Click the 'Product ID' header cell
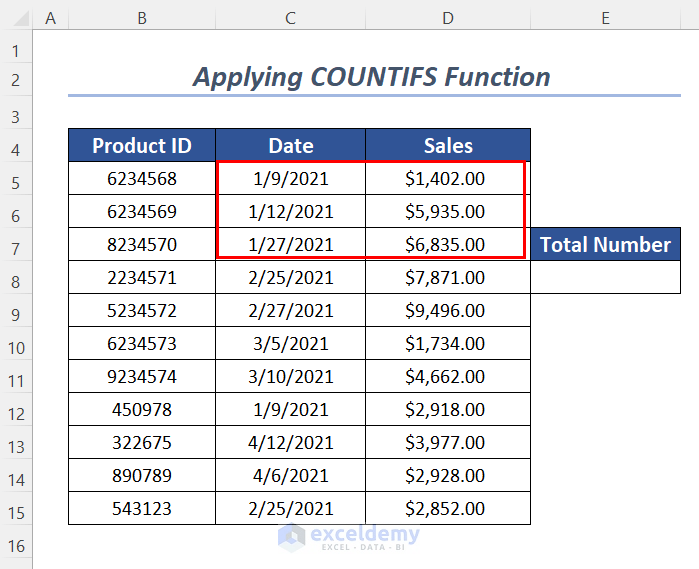 coord(142,145)
